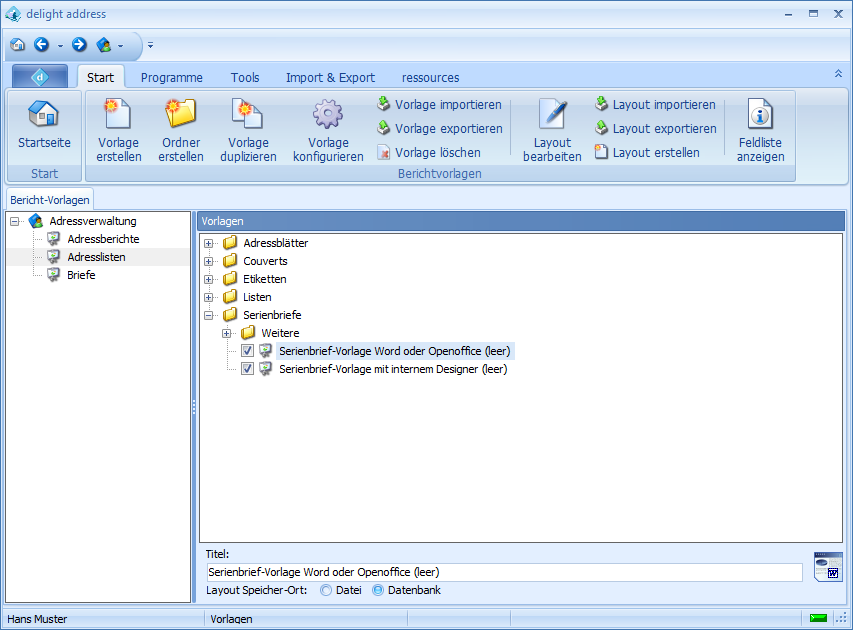The width and height of the screenshot is (853, 630).
Task: Select the Datei radio button
Action: pos(326,590)
